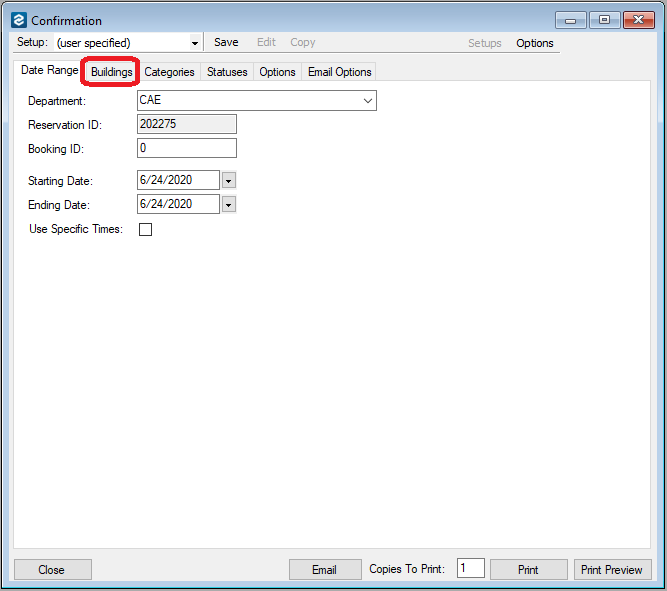Open the Email Options tab
Screen dimensions: 667x591
click(339, 72)
